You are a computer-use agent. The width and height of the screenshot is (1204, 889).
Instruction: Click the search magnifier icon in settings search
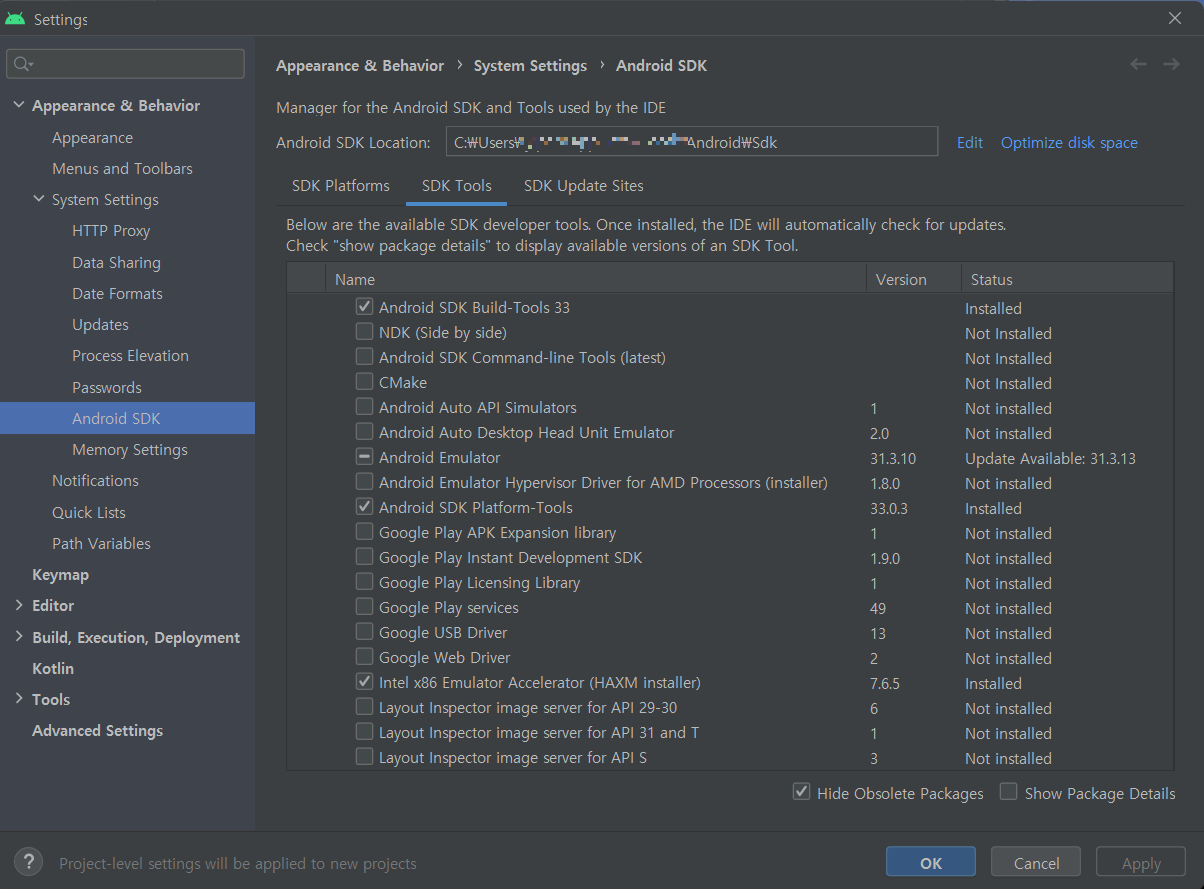click(21, 64)
